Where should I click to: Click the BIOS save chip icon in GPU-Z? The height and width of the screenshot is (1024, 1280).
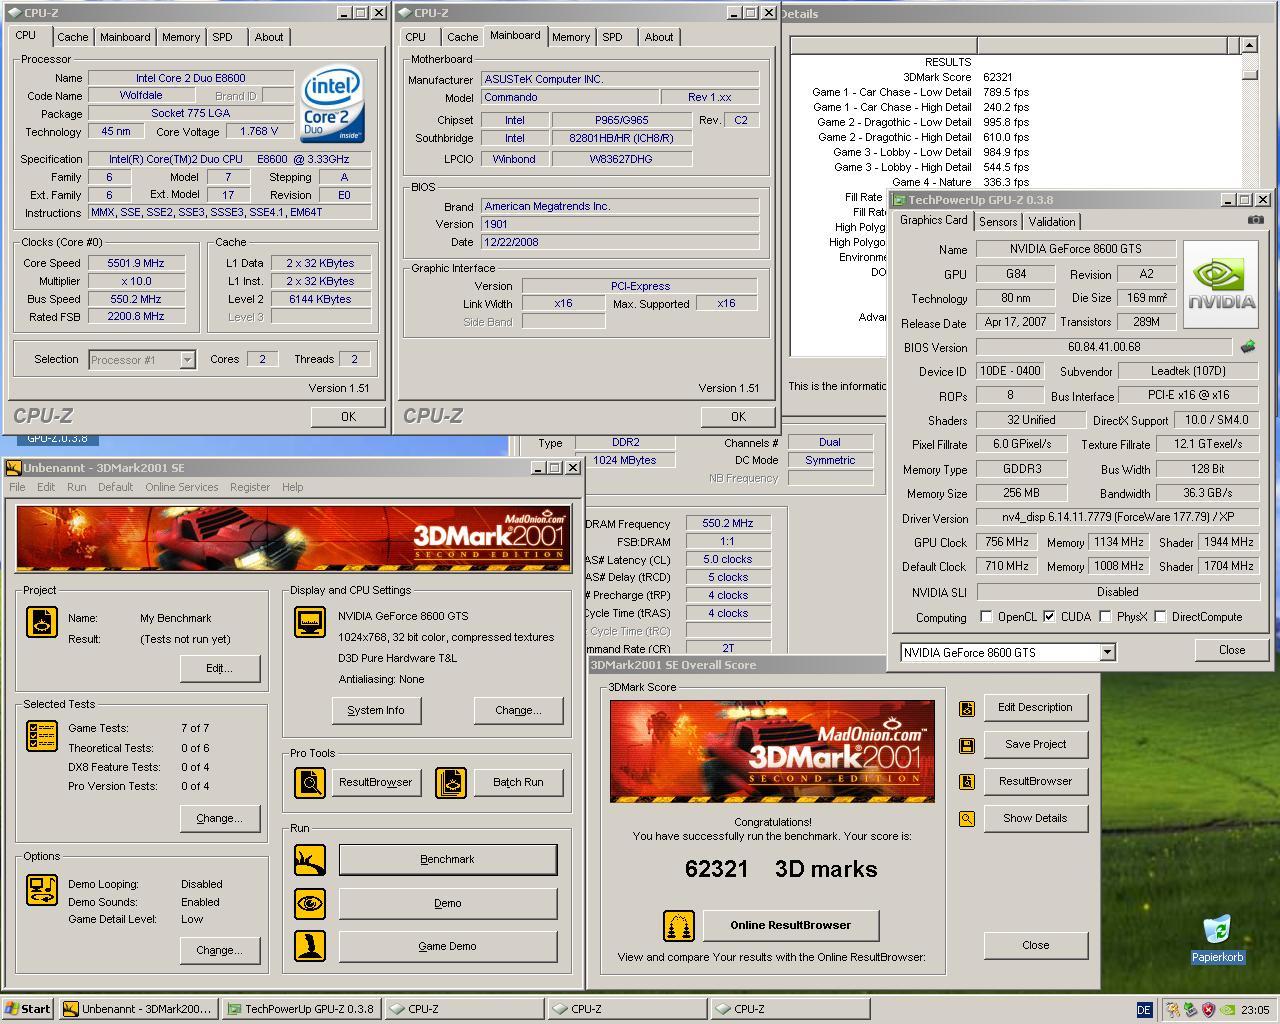click(x=1248, y=347)
